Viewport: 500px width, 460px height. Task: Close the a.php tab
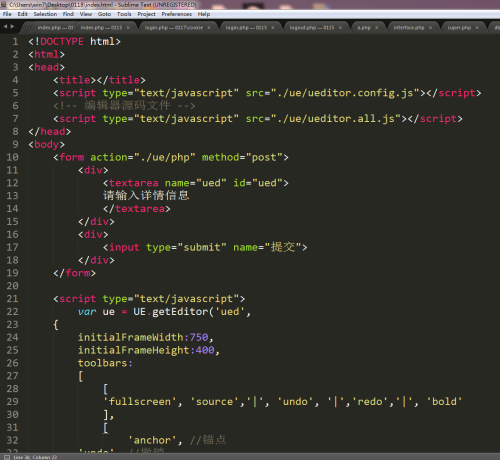click(377, 28)
